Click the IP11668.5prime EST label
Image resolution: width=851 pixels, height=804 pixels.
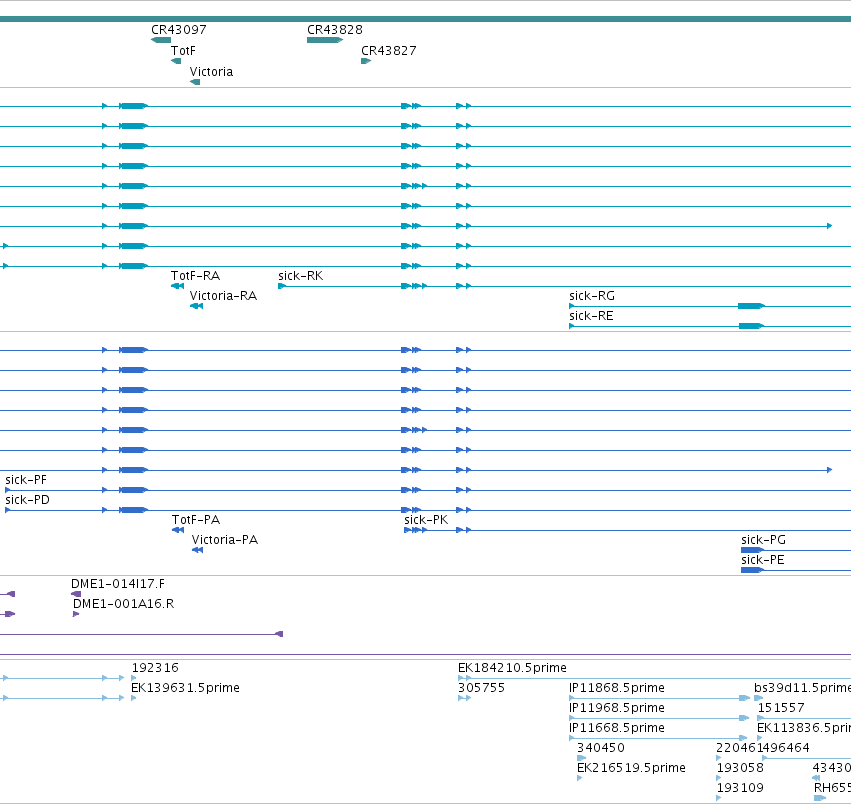click(617, 728)
